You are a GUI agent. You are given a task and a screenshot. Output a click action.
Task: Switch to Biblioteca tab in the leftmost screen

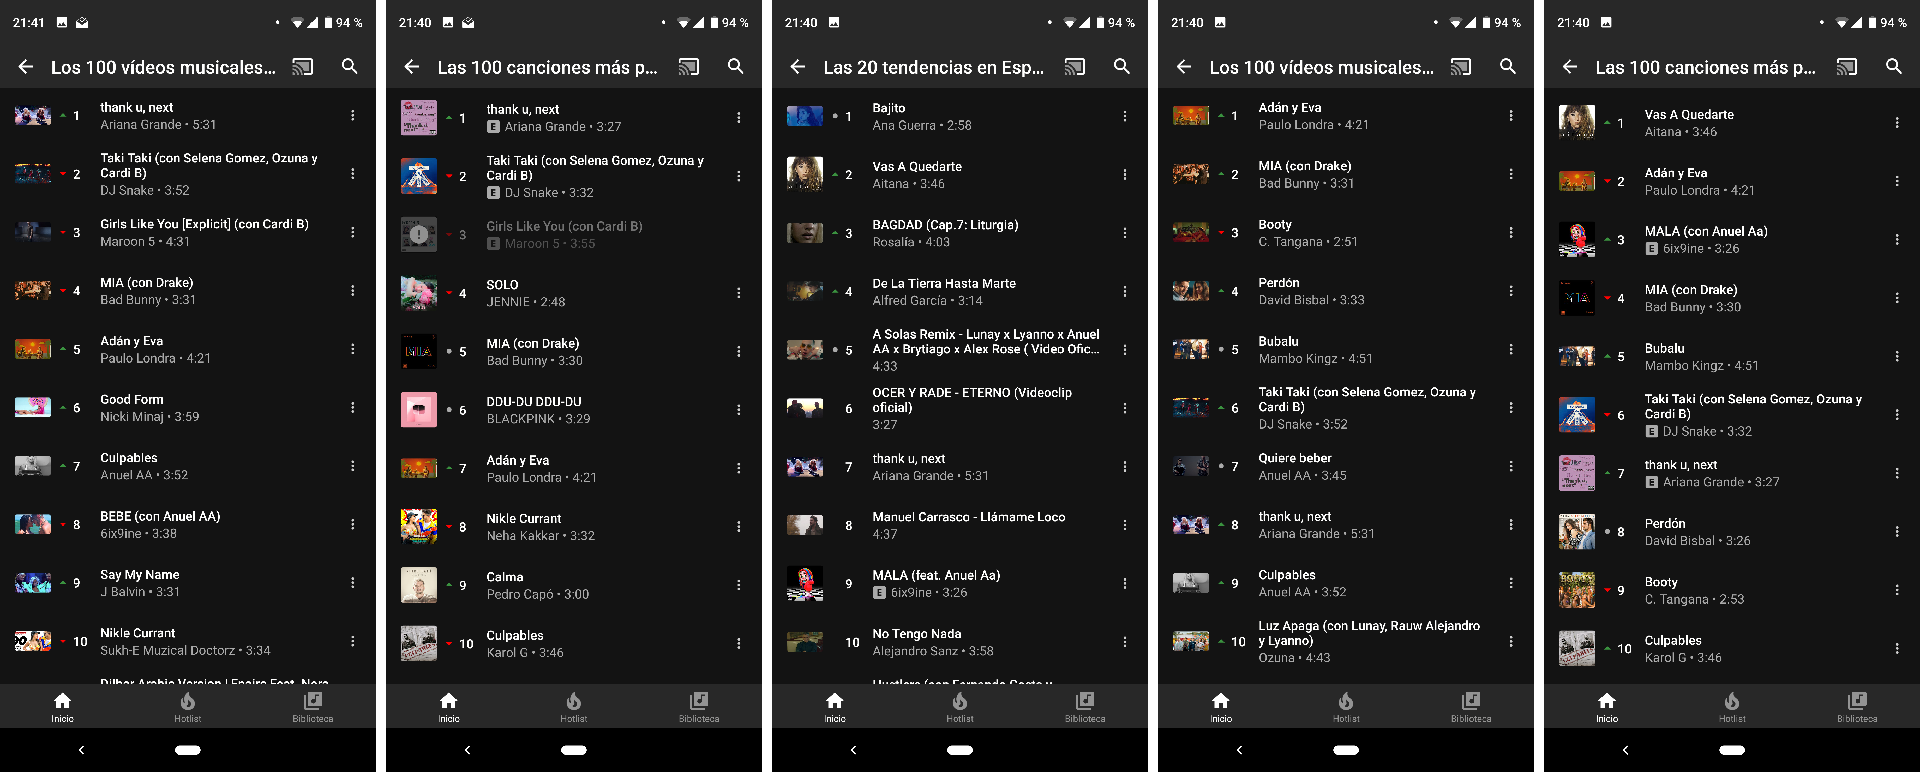(313, 706)
